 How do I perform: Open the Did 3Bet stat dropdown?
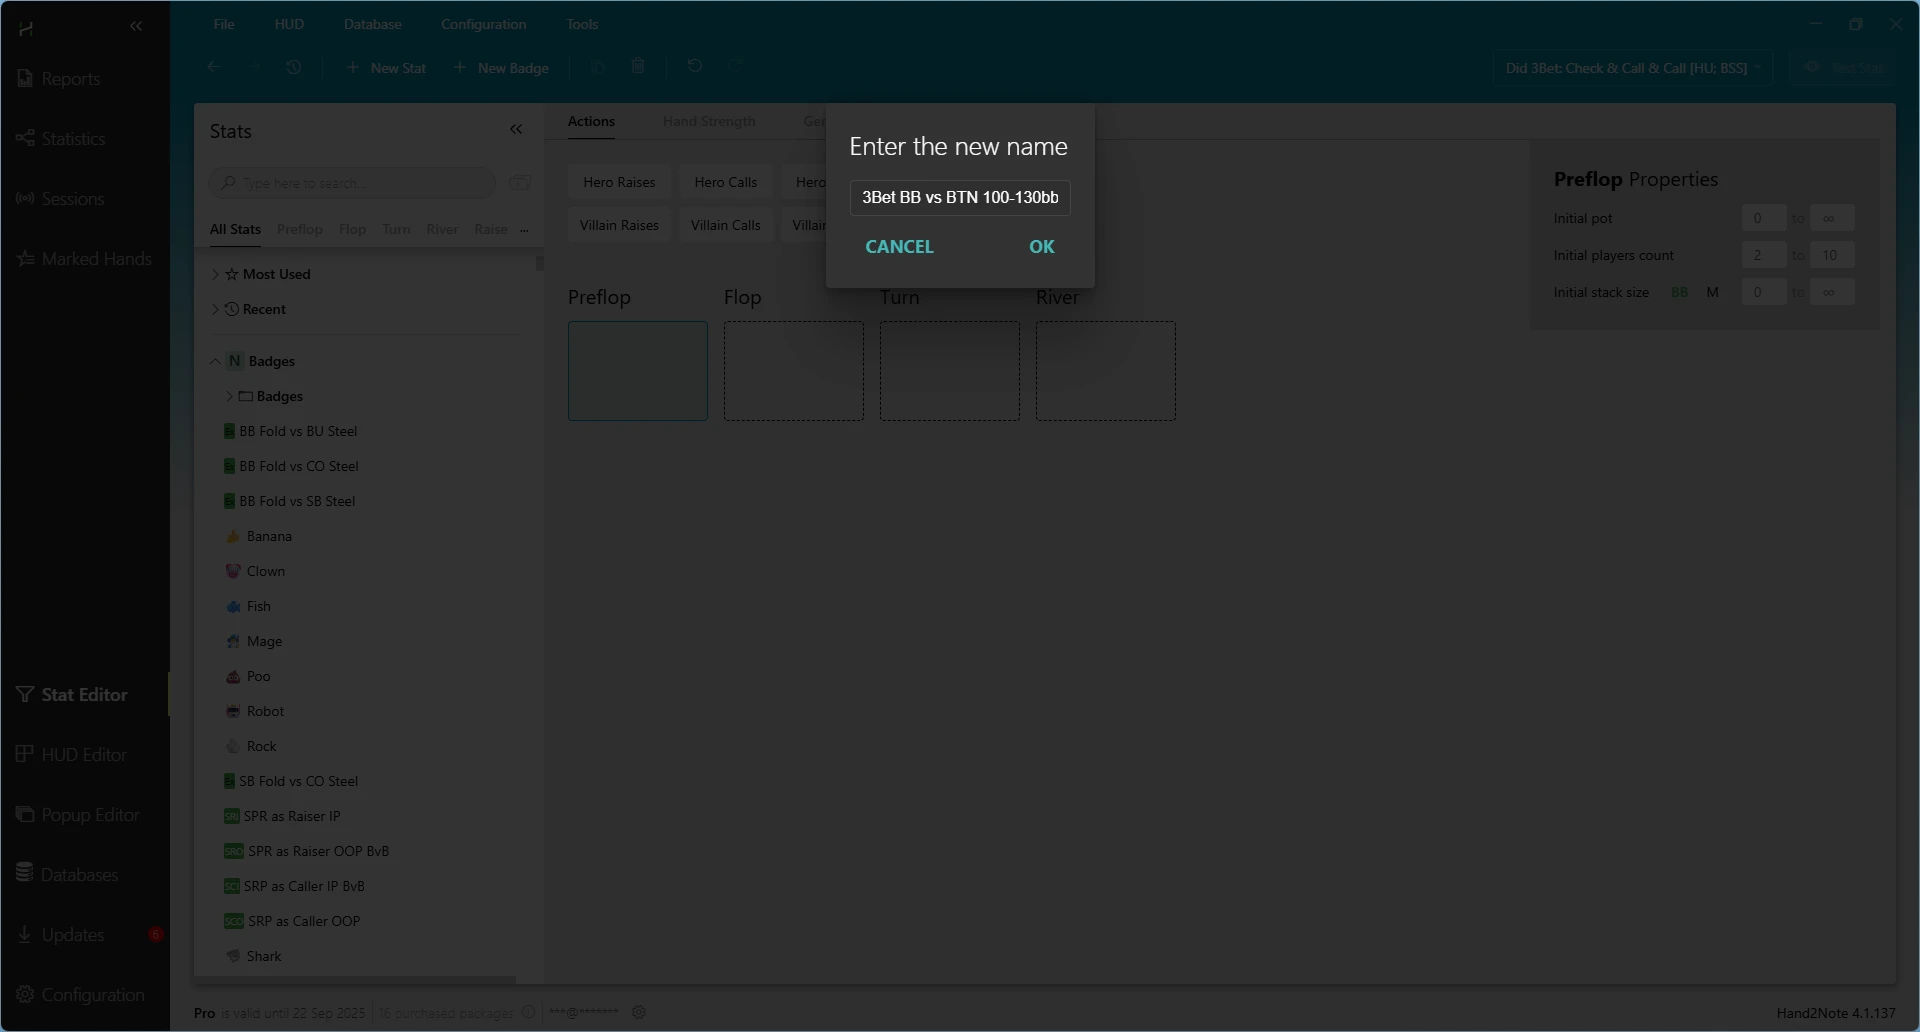click(x=1633, y=68)
